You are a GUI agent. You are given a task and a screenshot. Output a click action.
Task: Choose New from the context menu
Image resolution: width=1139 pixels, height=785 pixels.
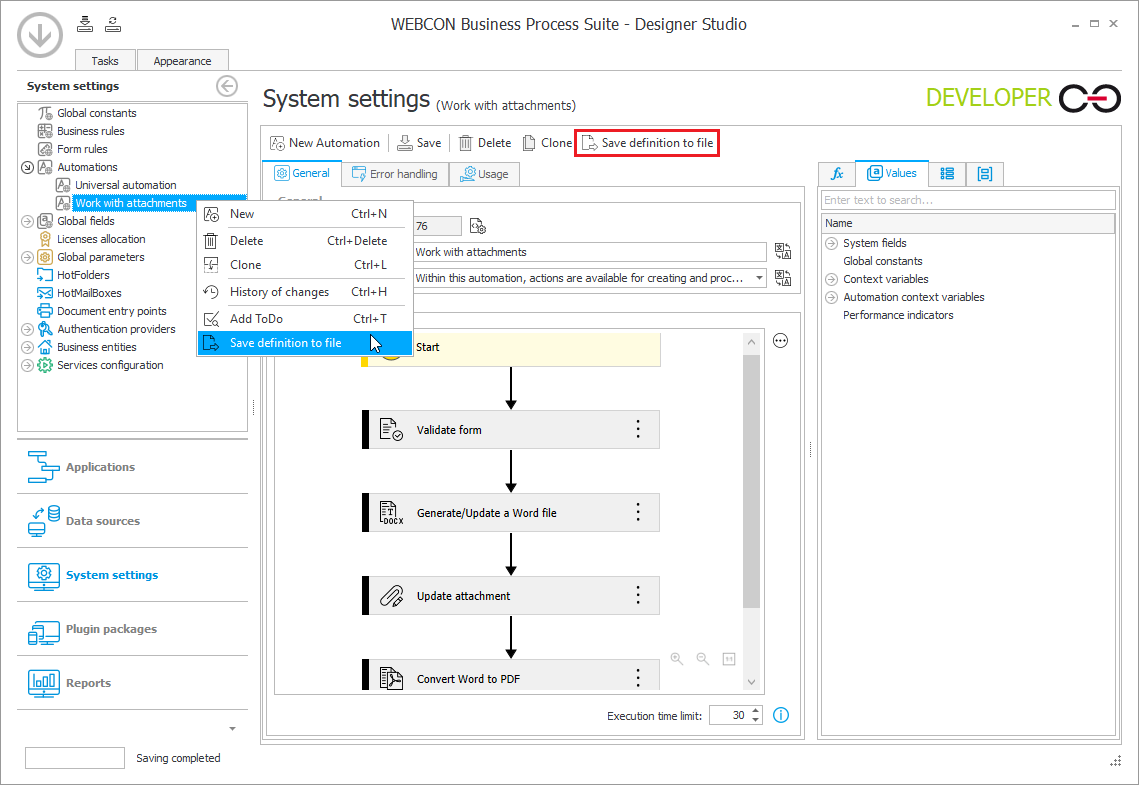[304, 213]
